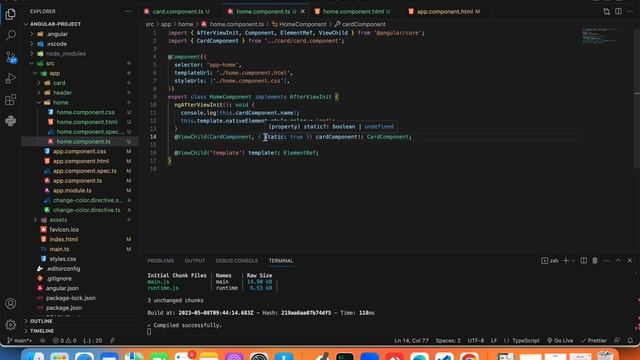Open the Debug Console tab
The height and width of the screenshot is (360, 640).
pos(237,260)
